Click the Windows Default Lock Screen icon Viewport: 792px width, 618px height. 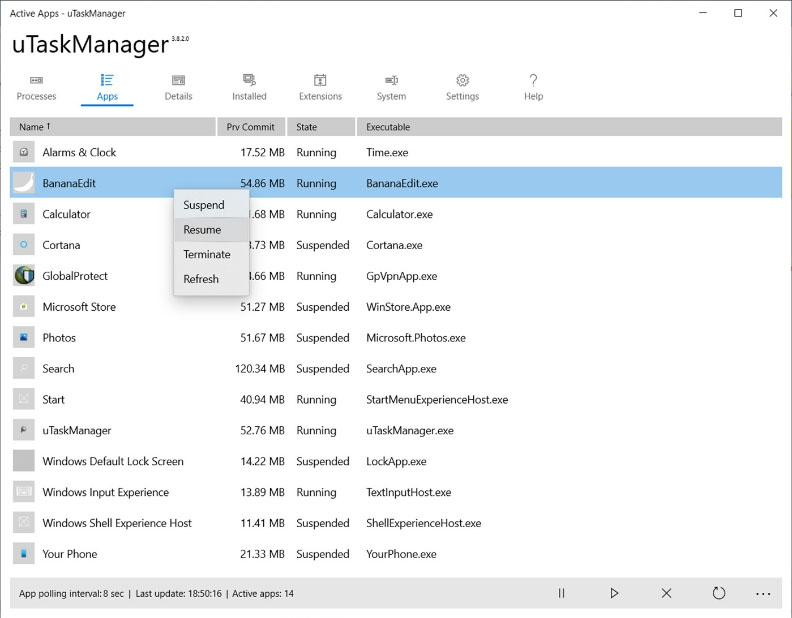coord(24,461)
